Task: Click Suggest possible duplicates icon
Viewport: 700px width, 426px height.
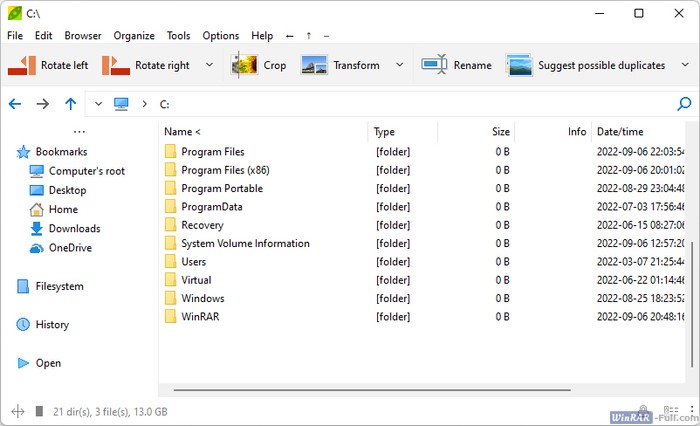Action: tap(519, 65)
